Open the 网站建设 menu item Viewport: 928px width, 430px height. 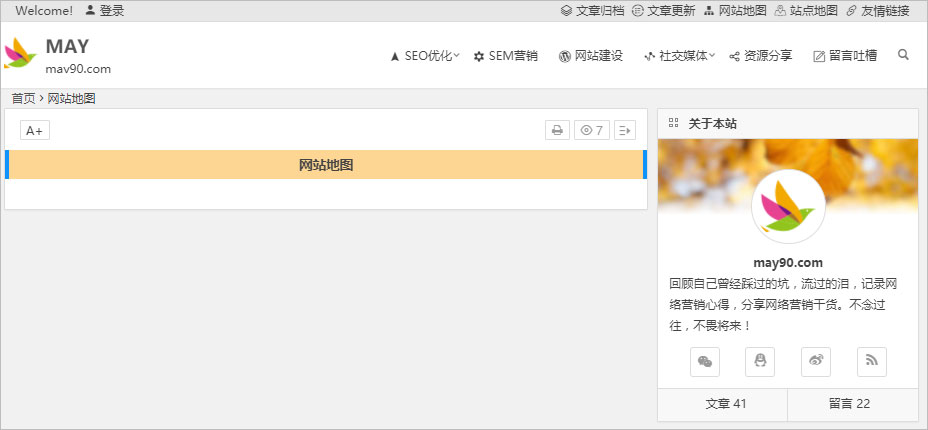pyautogui.click(x=591, y=56)
